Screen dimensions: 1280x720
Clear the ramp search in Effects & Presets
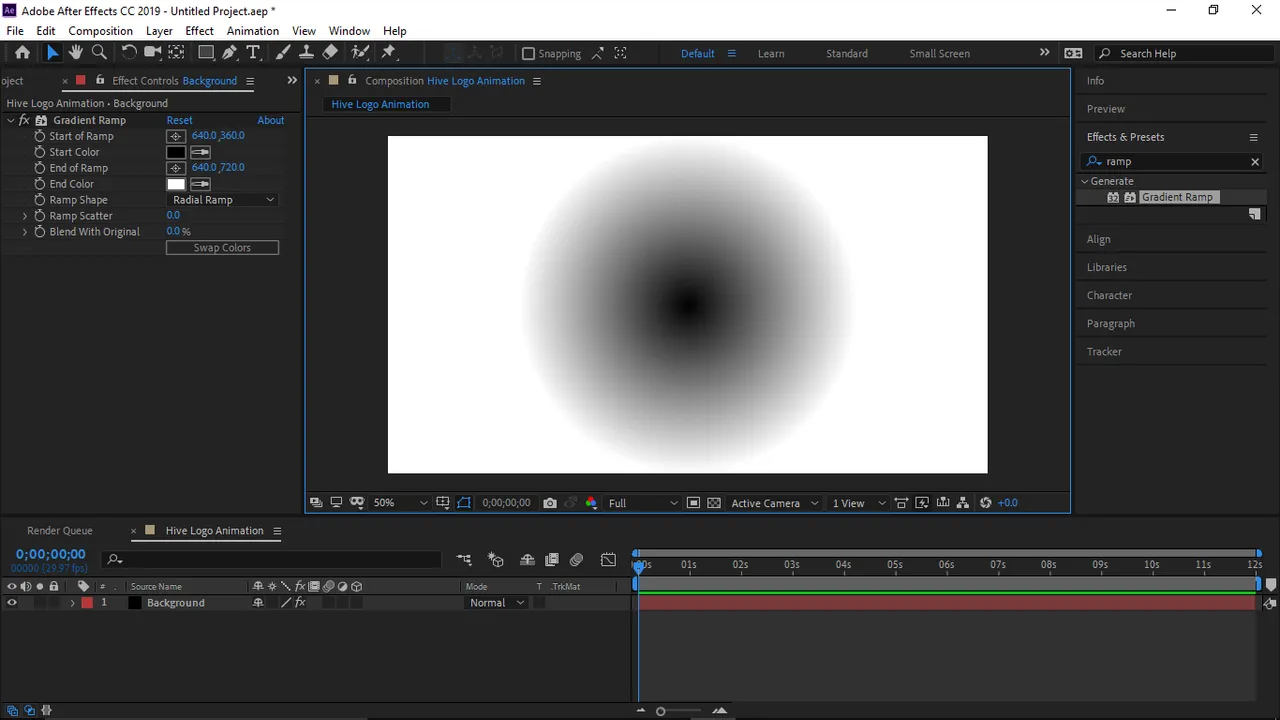[1255, 162]
